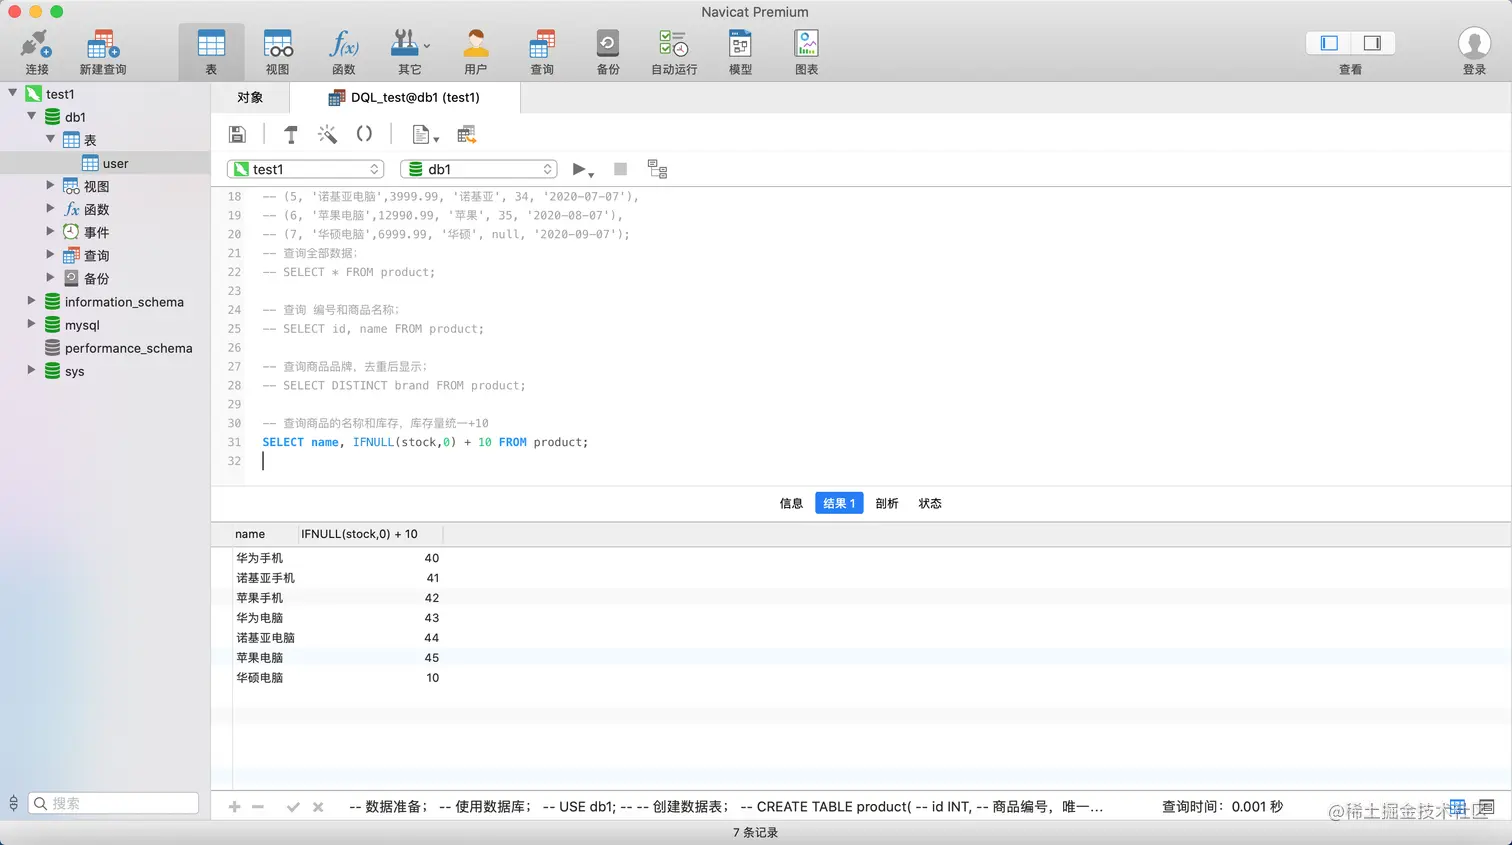Open the Status (状态) tab
This screenshot has width=1512, height=845.
930,503
